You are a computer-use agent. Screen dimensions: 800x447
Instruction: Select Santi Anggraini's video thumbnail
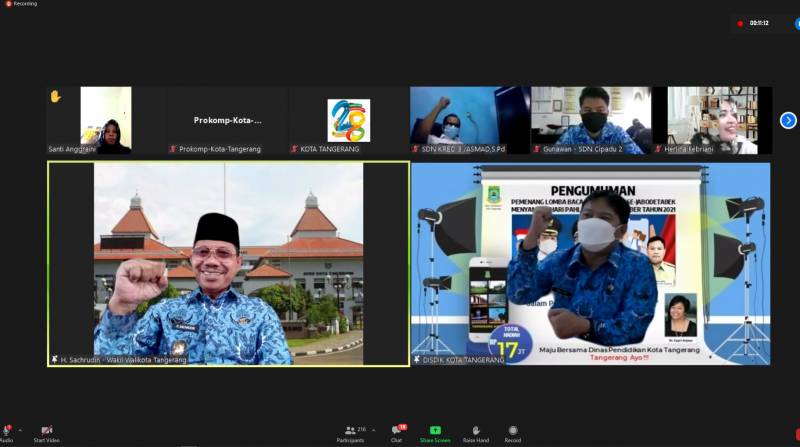click(x=105, y=120)
